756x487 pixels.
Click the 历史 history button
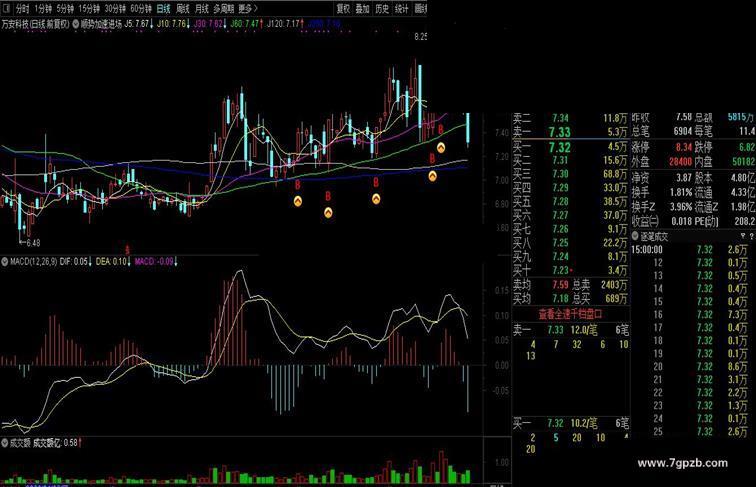(382, 9)
